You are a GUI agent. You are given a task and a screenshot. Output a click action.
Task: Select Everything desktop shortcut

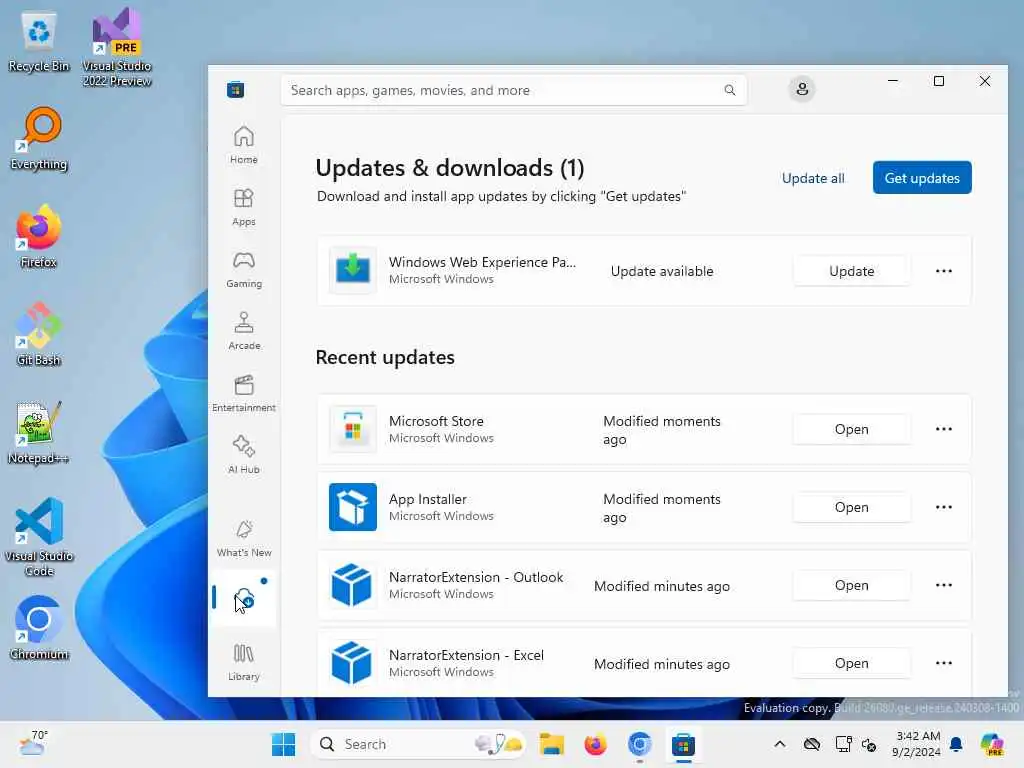tap(39, 139)
